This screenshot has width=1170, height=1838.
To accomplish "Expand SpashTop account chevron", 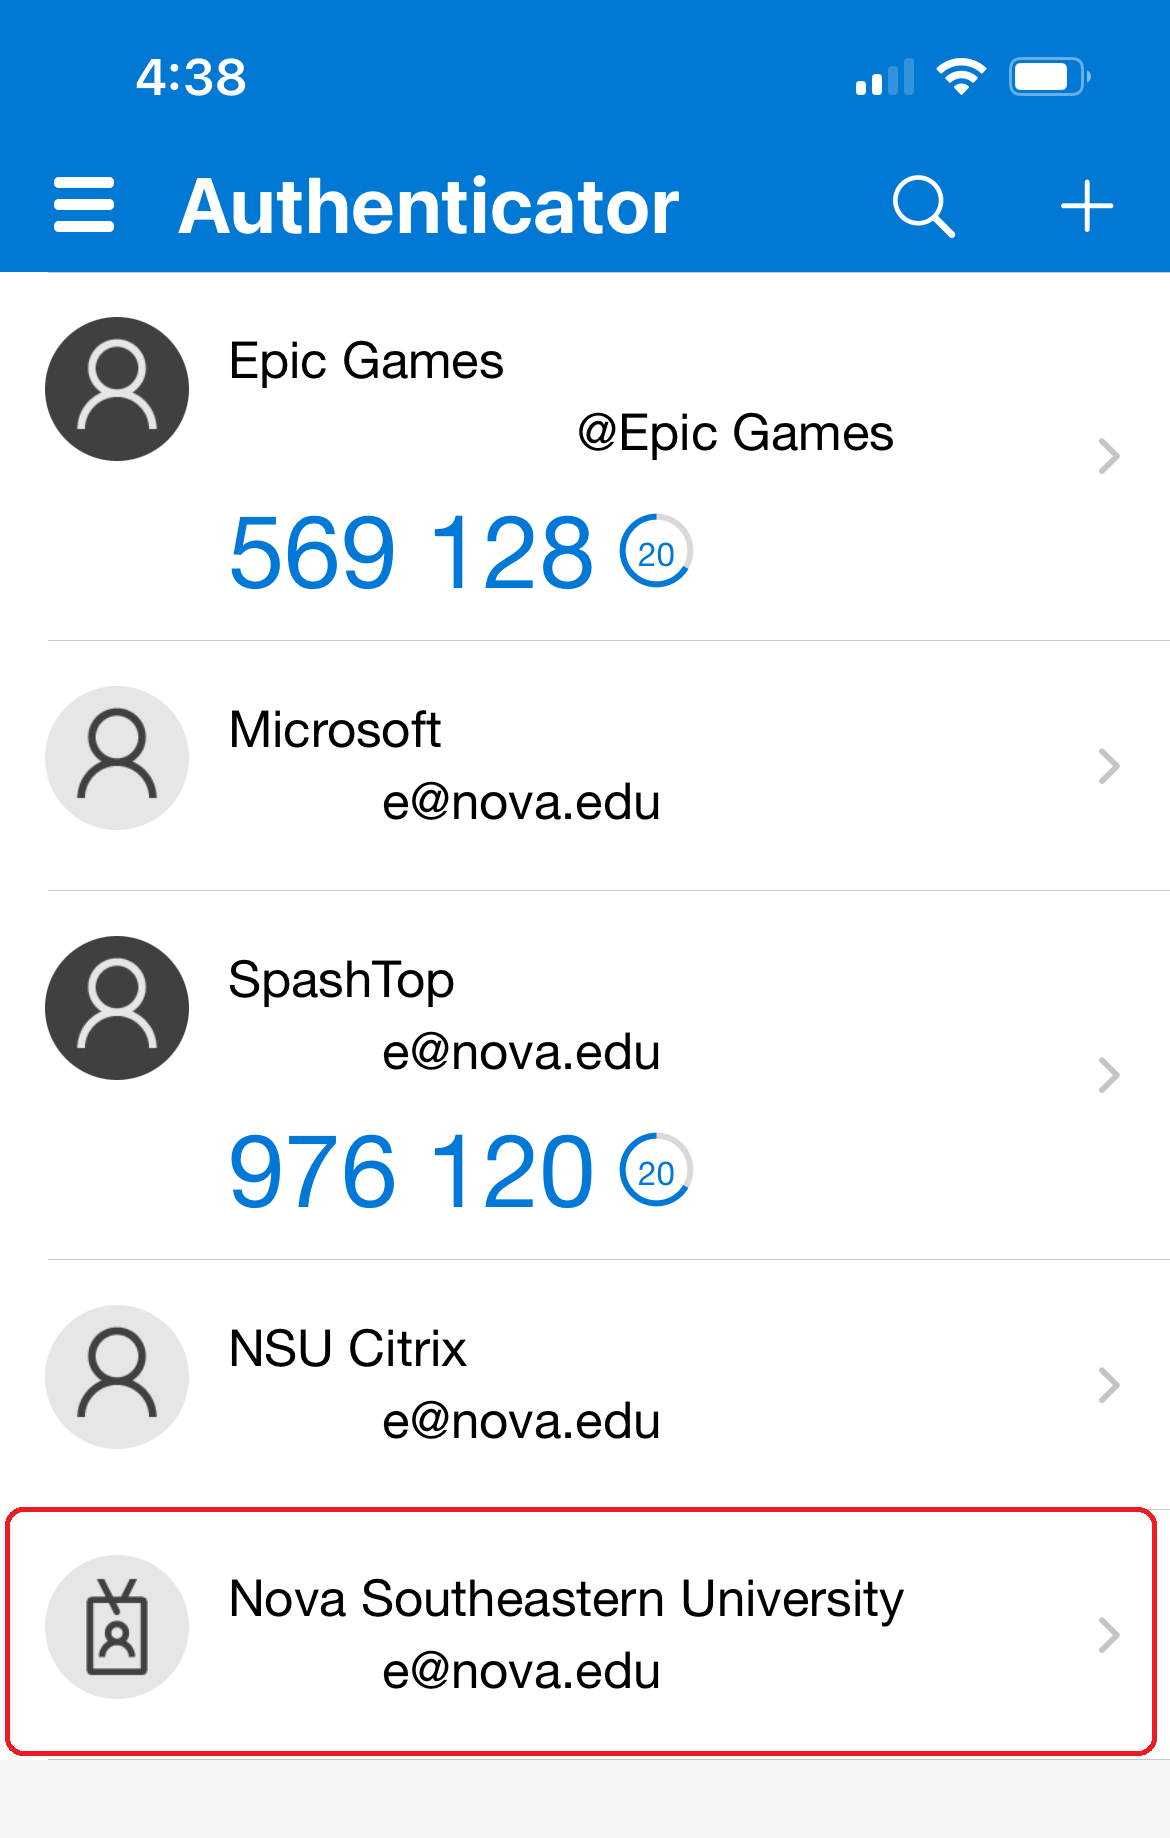I will click(x=1108, y=1075).
